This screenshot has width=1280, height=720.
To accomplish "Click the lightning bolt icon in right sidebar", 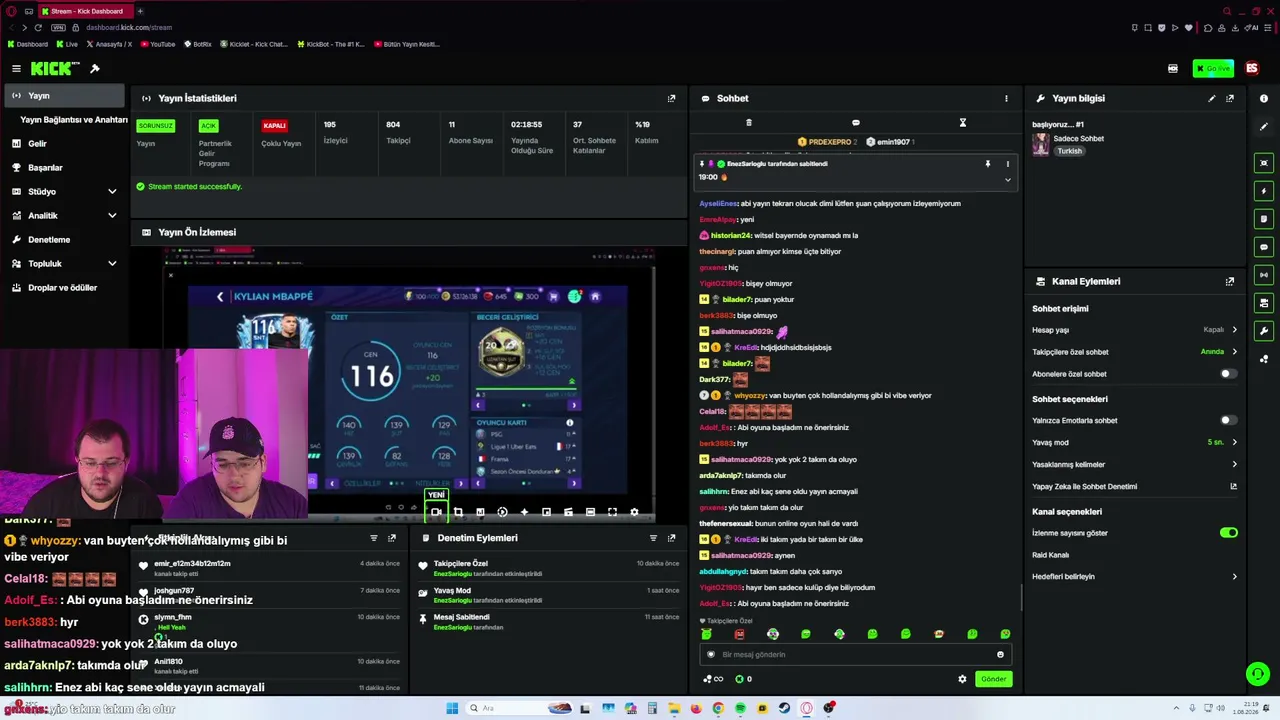I will tap(1264, 191).
